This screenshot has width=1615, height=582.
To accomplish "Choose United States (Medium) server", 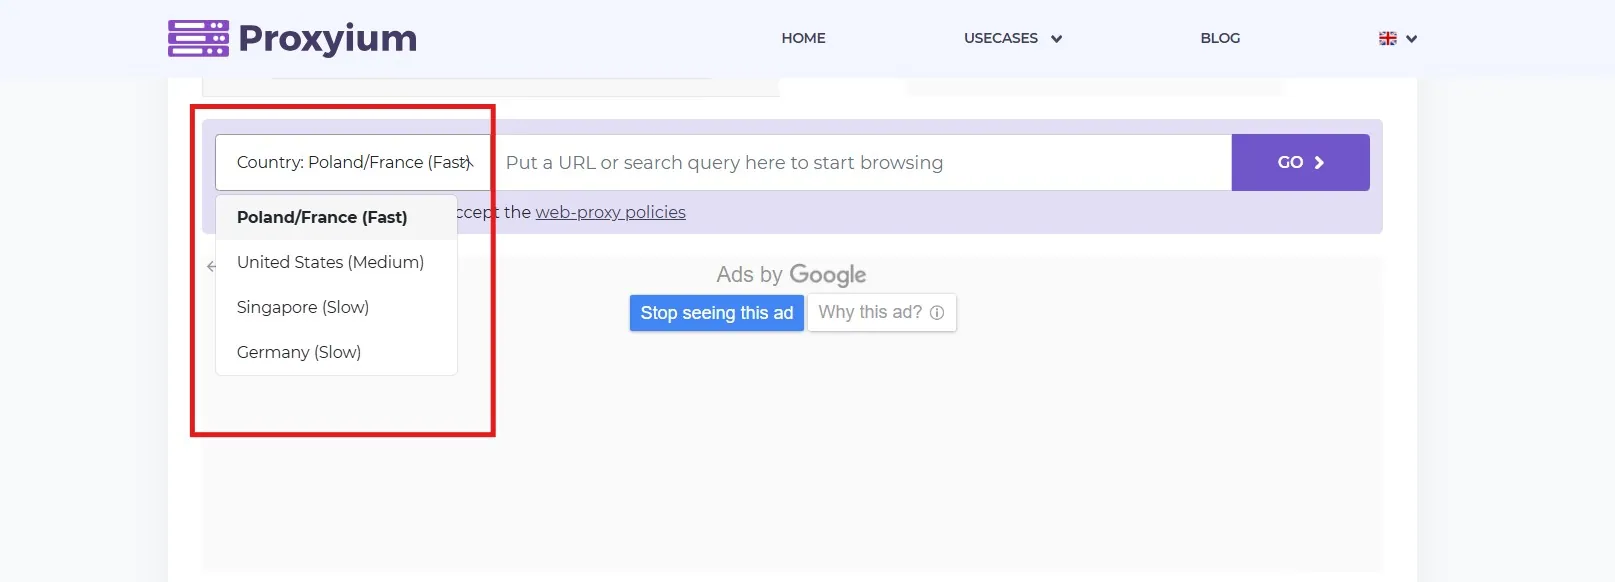I will click(336, 262).
